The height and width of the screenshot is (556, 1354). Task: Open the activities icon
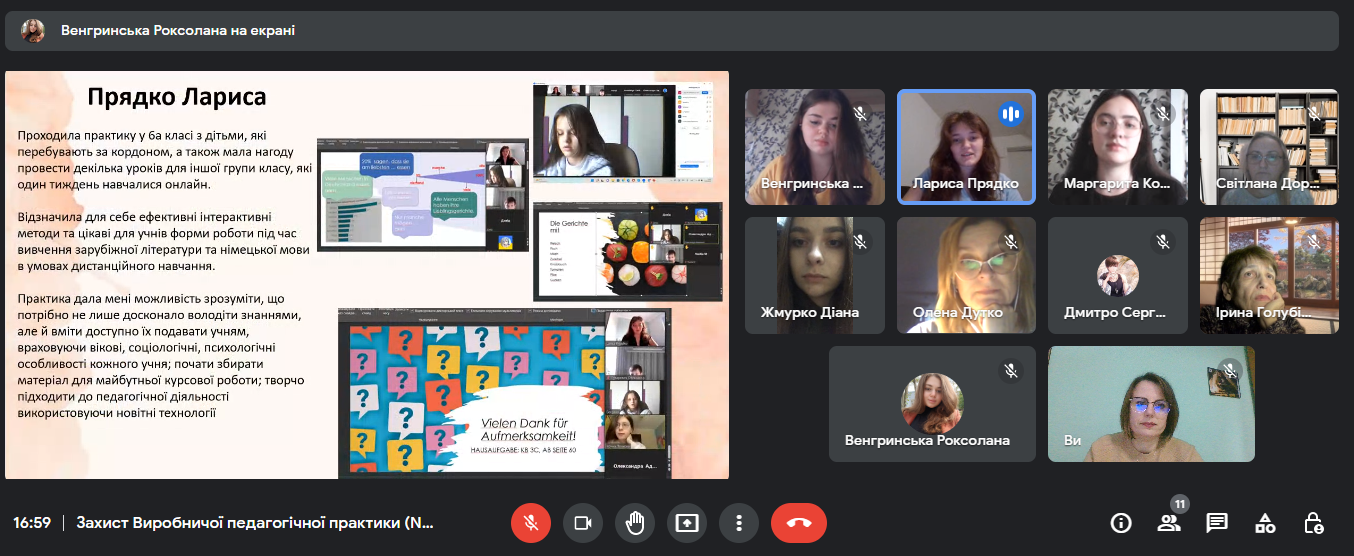click(1265, 522)
